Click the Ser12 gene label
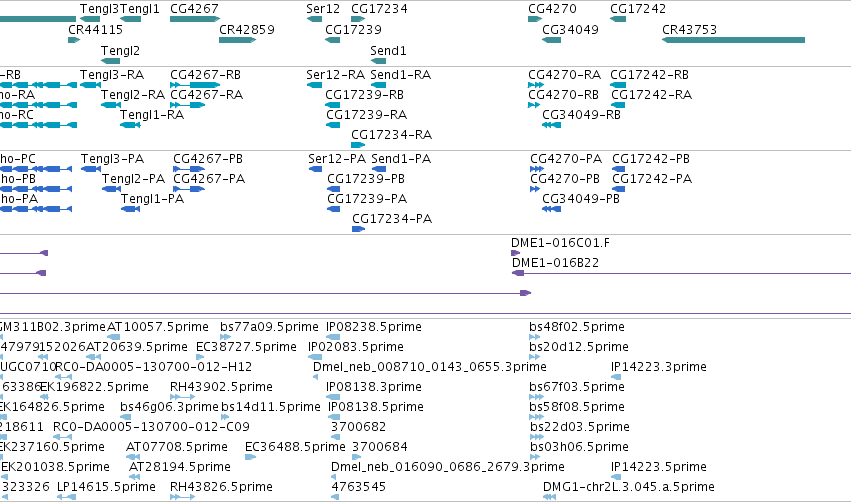851x502 pixels. click(322, 9)
